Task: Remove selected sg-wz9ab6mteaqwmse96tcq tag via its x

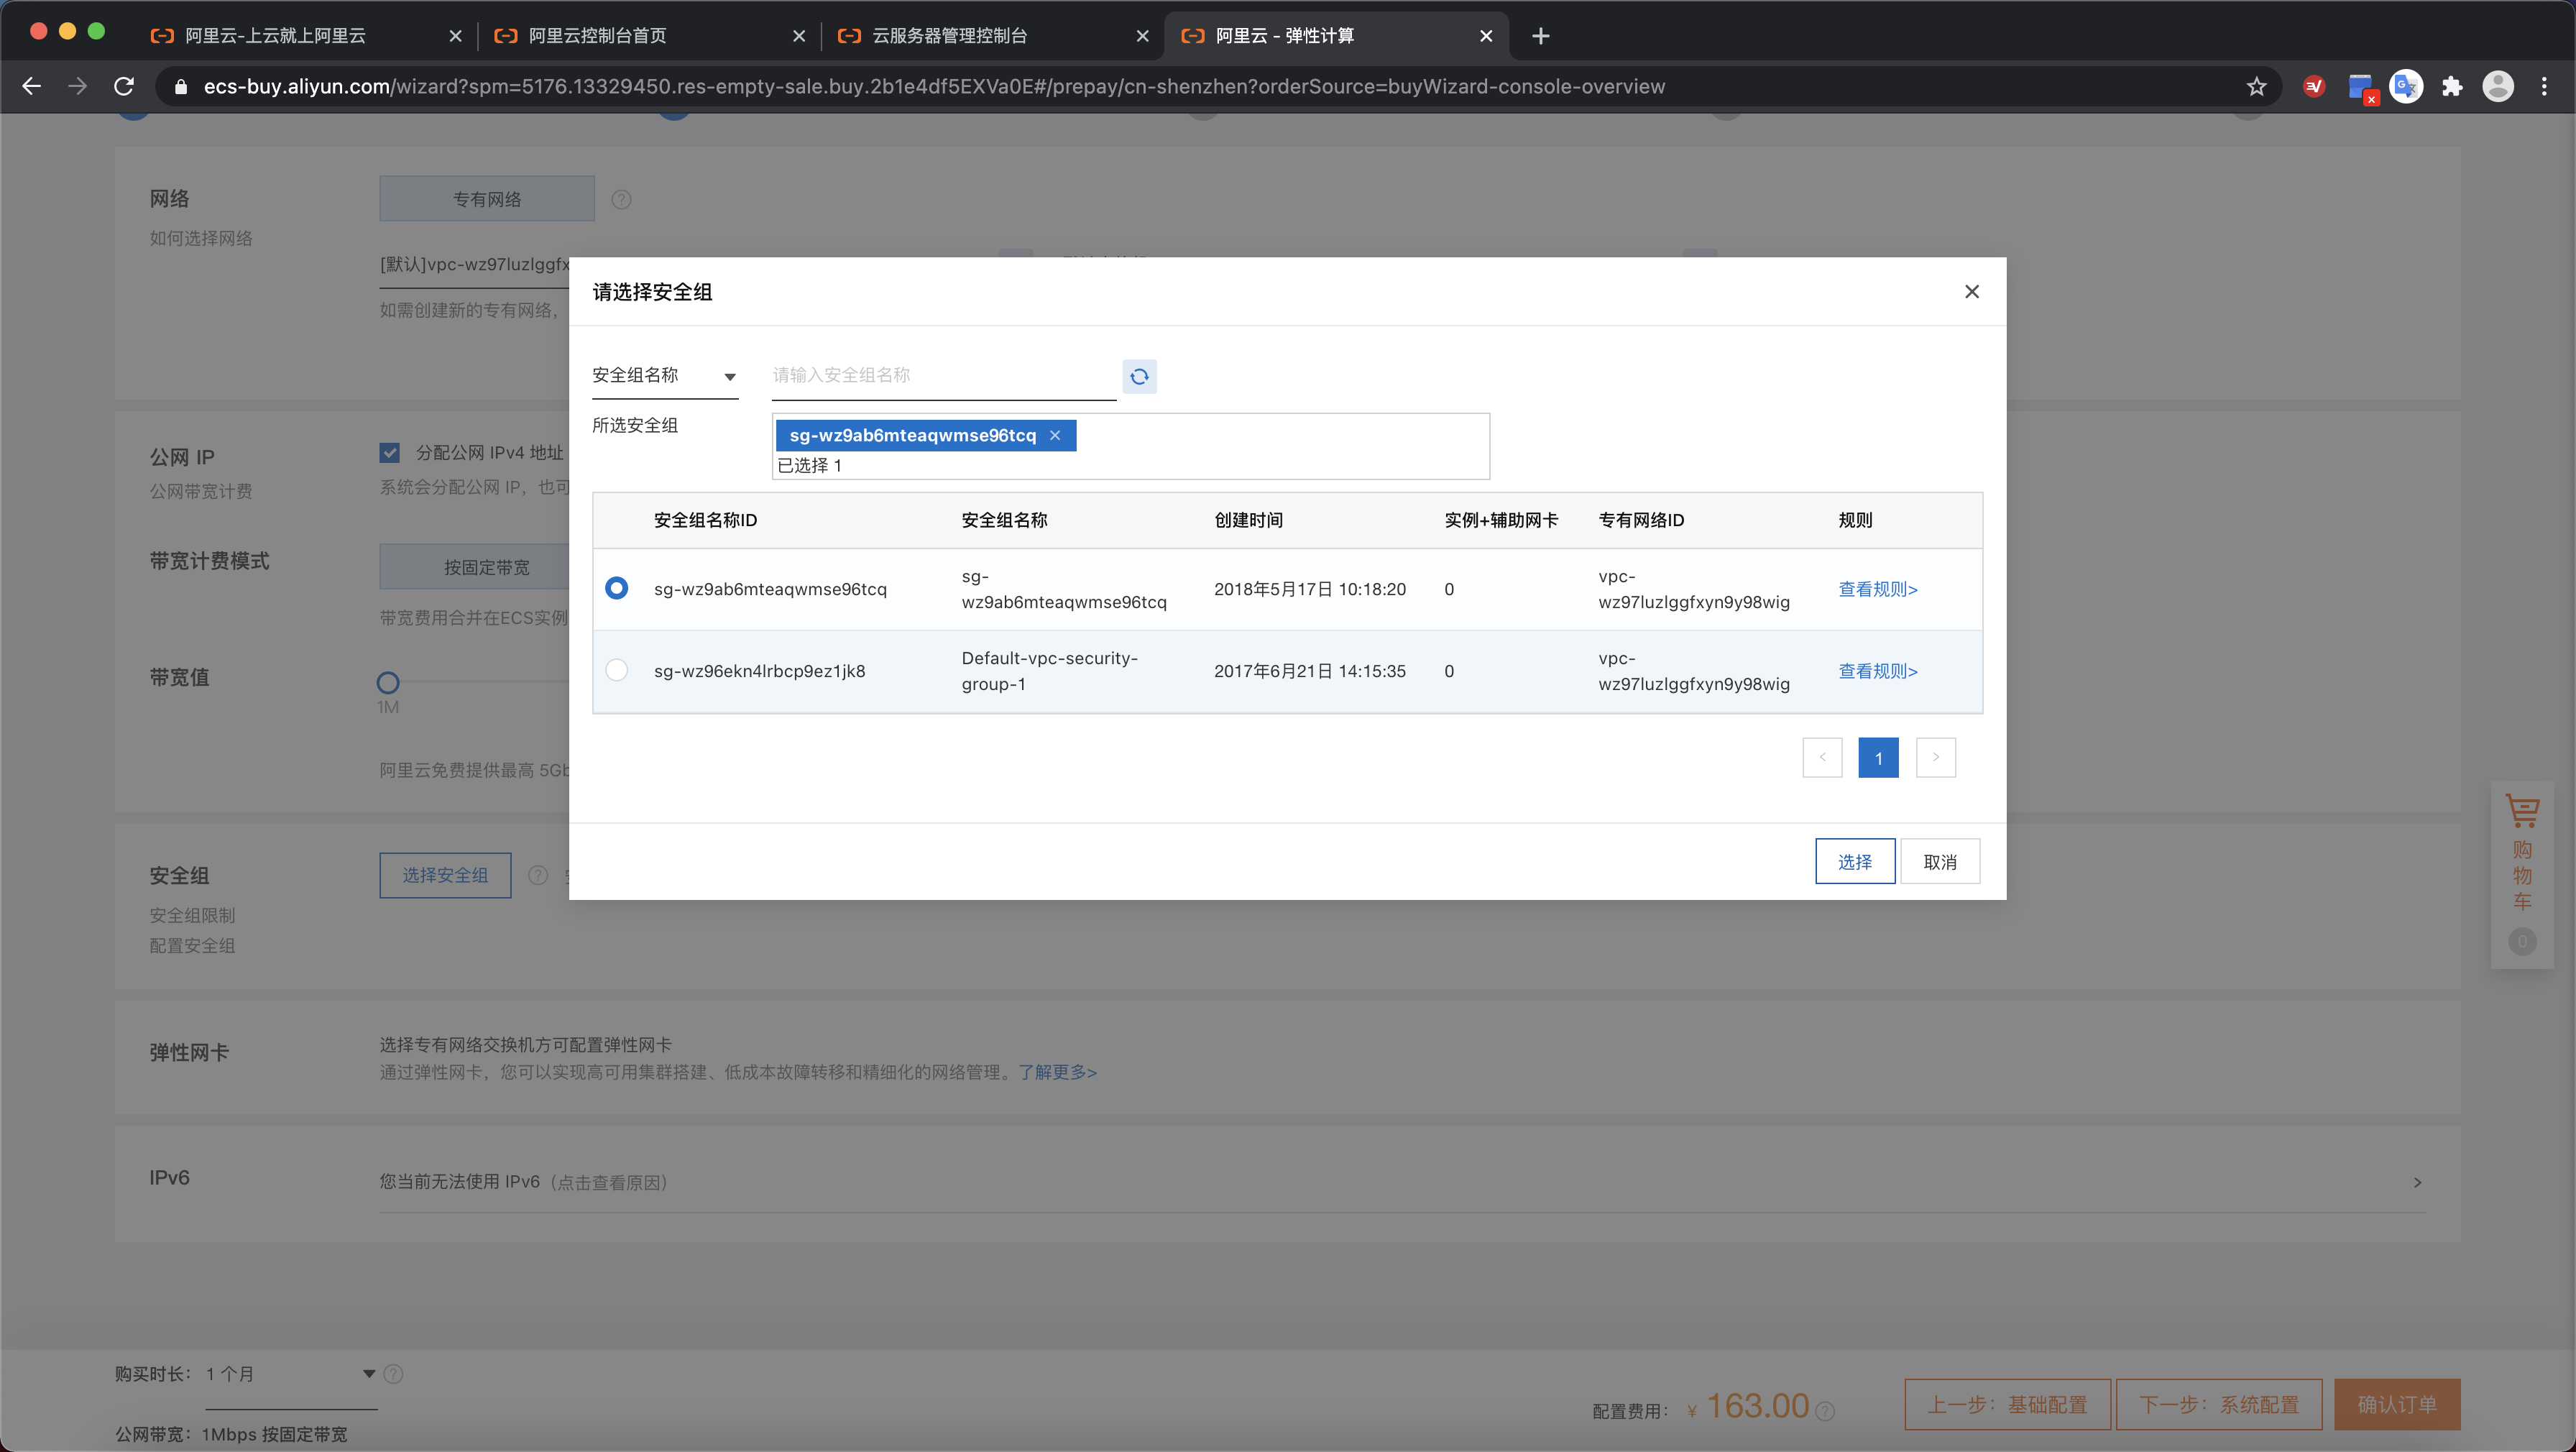Action: pos(1055,435)
